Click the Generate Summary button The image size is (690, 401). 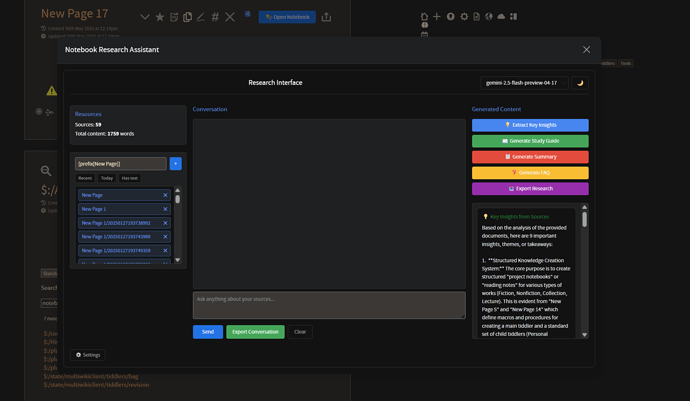pyautogui.click(x=530, y=157)
